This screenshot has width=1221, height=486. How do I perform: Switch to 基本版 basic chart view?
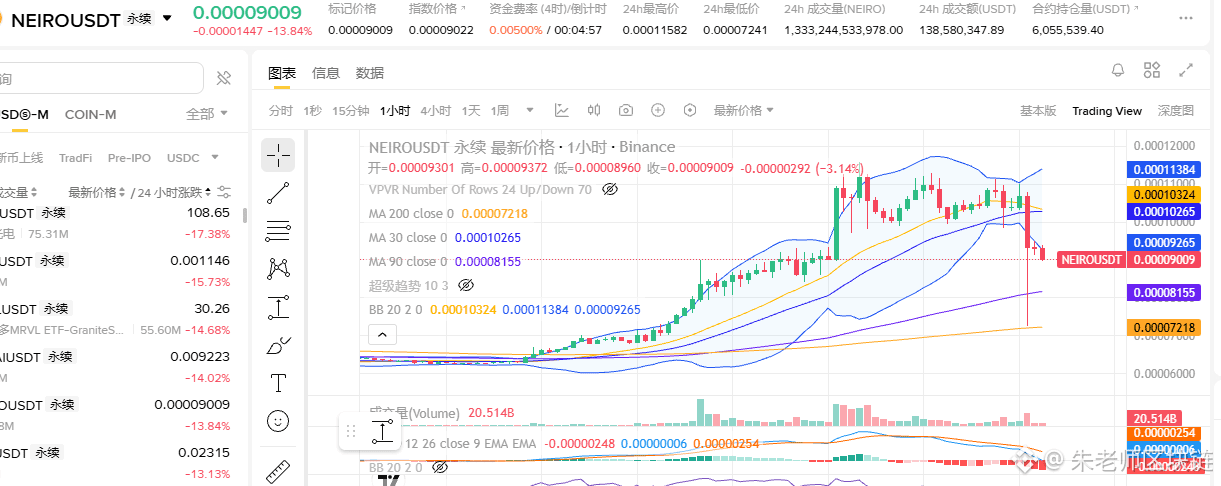(x=1038, y=111)
